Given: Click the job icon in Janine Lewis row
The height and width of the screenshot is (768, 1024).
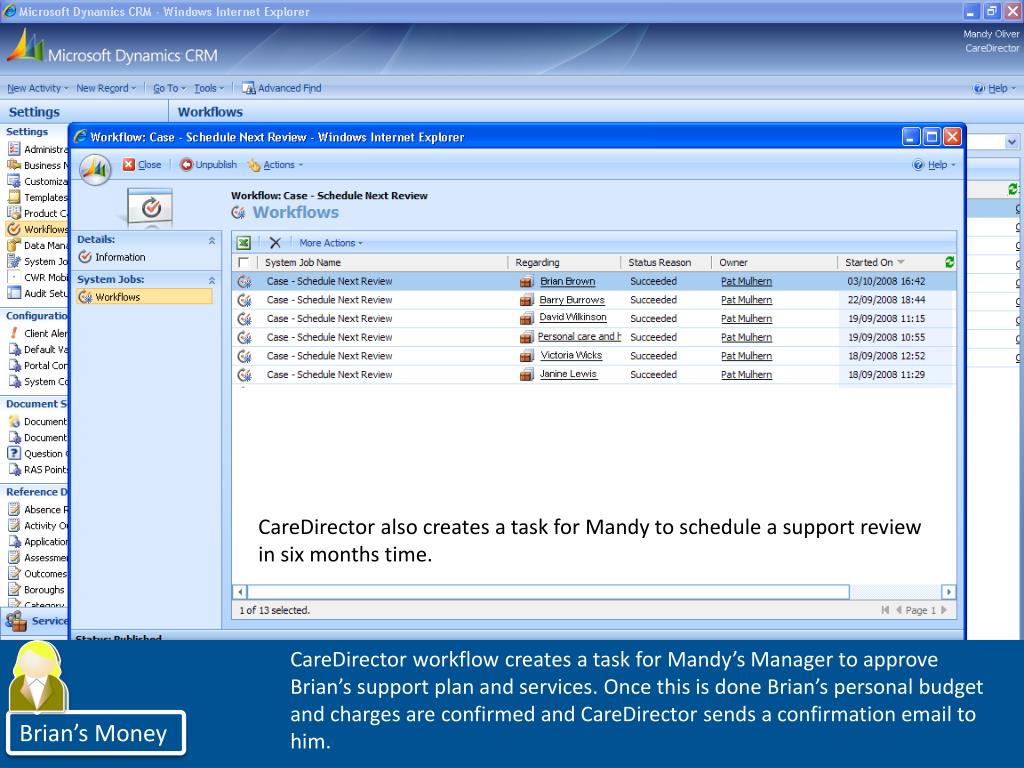Looking at the screenshot, I should point(244,375).
